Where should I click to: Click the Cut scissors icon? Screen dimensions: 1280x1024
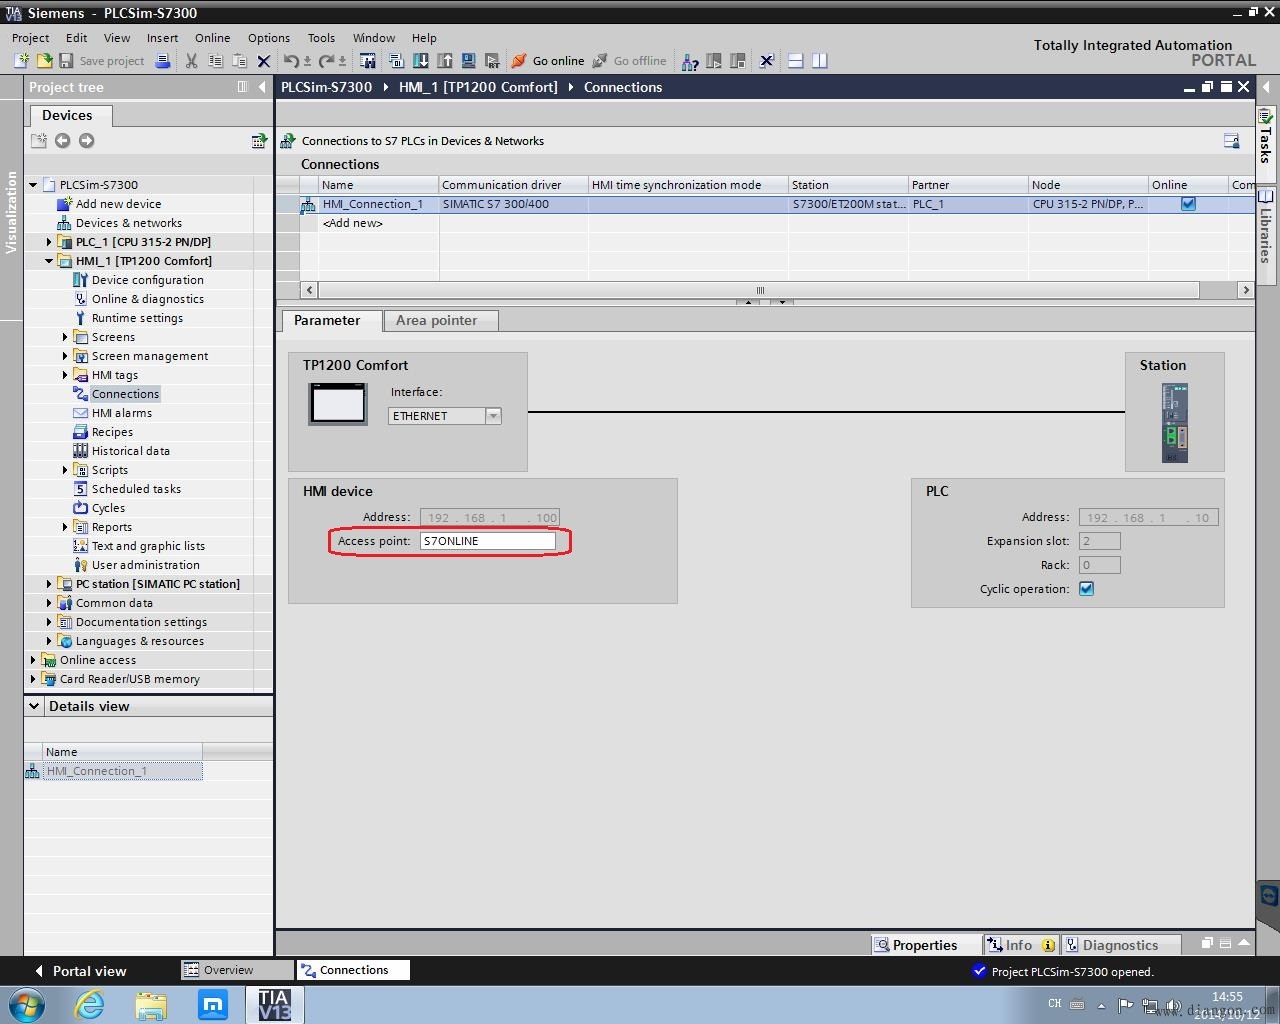(191, 61)
